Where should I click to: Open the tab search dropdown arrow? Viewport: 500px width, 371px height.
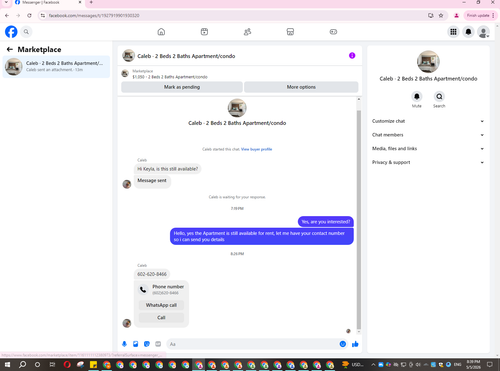[x=6, y=2]
